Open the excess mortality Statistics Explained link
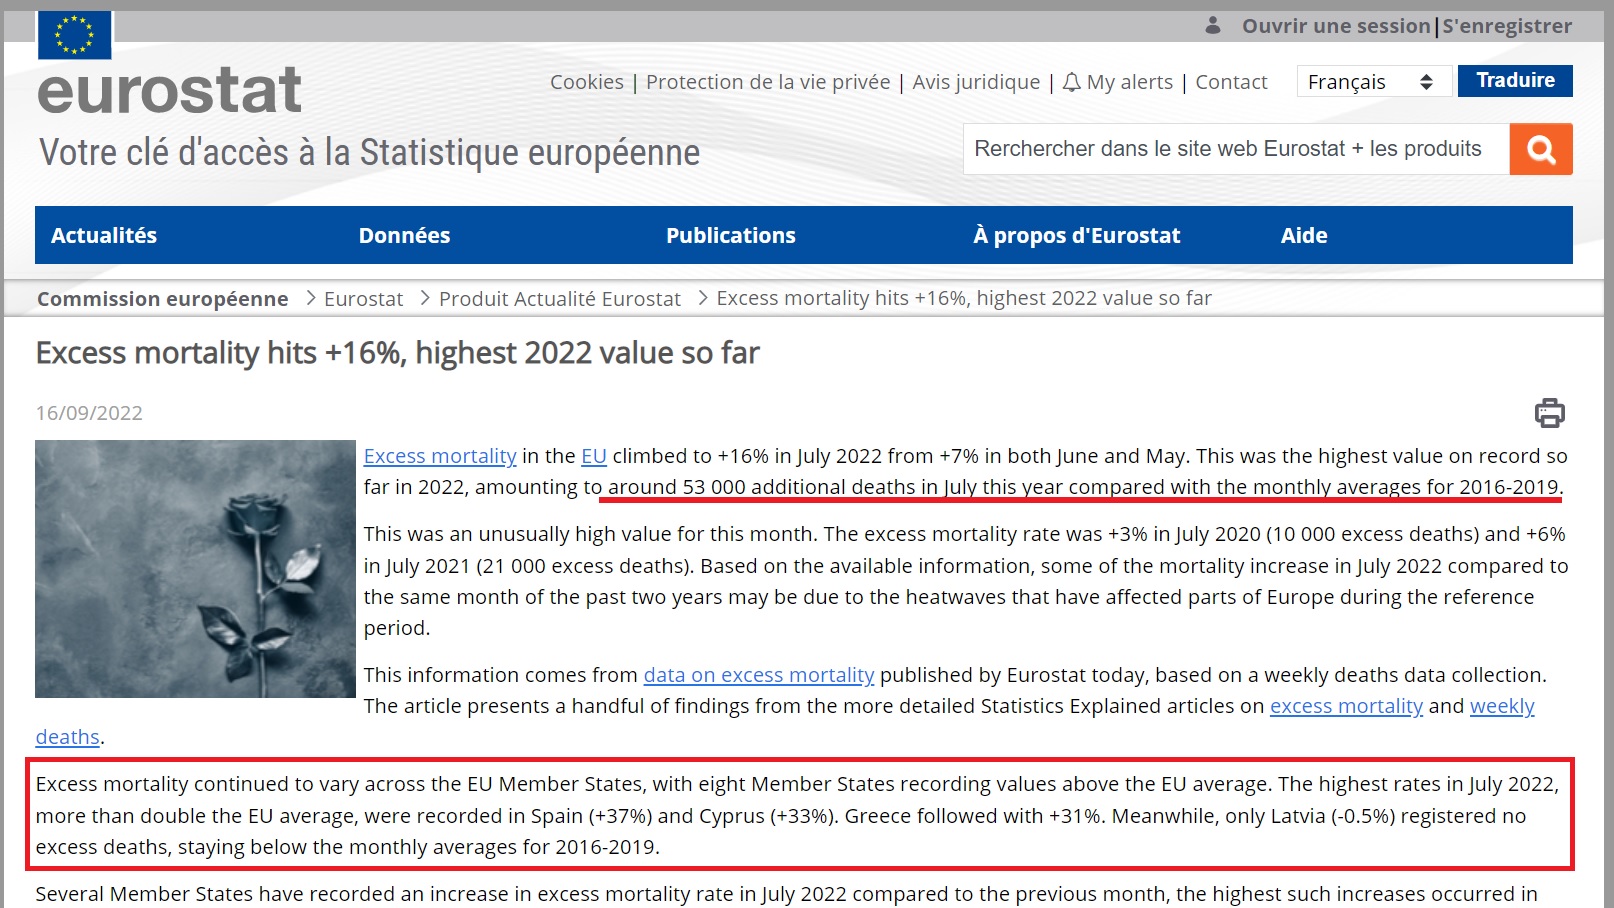Viewport: 1614px width, 908px height. [1346, 706]
